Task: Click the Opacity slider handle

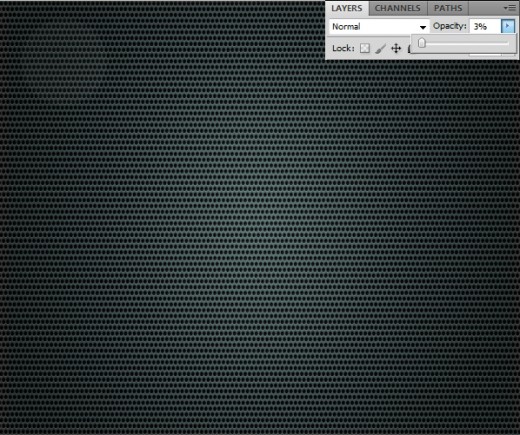Action: point(422,43)
